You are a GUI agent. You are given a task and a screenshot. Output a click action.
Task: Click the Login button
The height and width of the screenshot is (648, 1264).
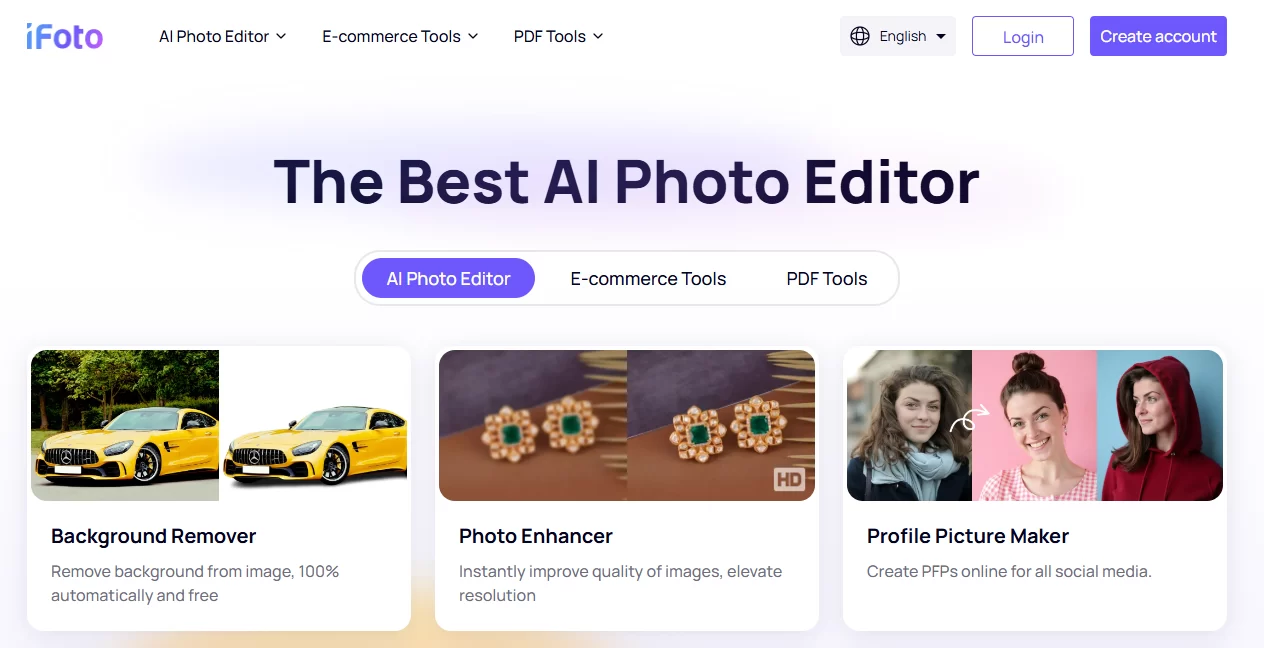pyautogui.click(x=1023, y=36)
